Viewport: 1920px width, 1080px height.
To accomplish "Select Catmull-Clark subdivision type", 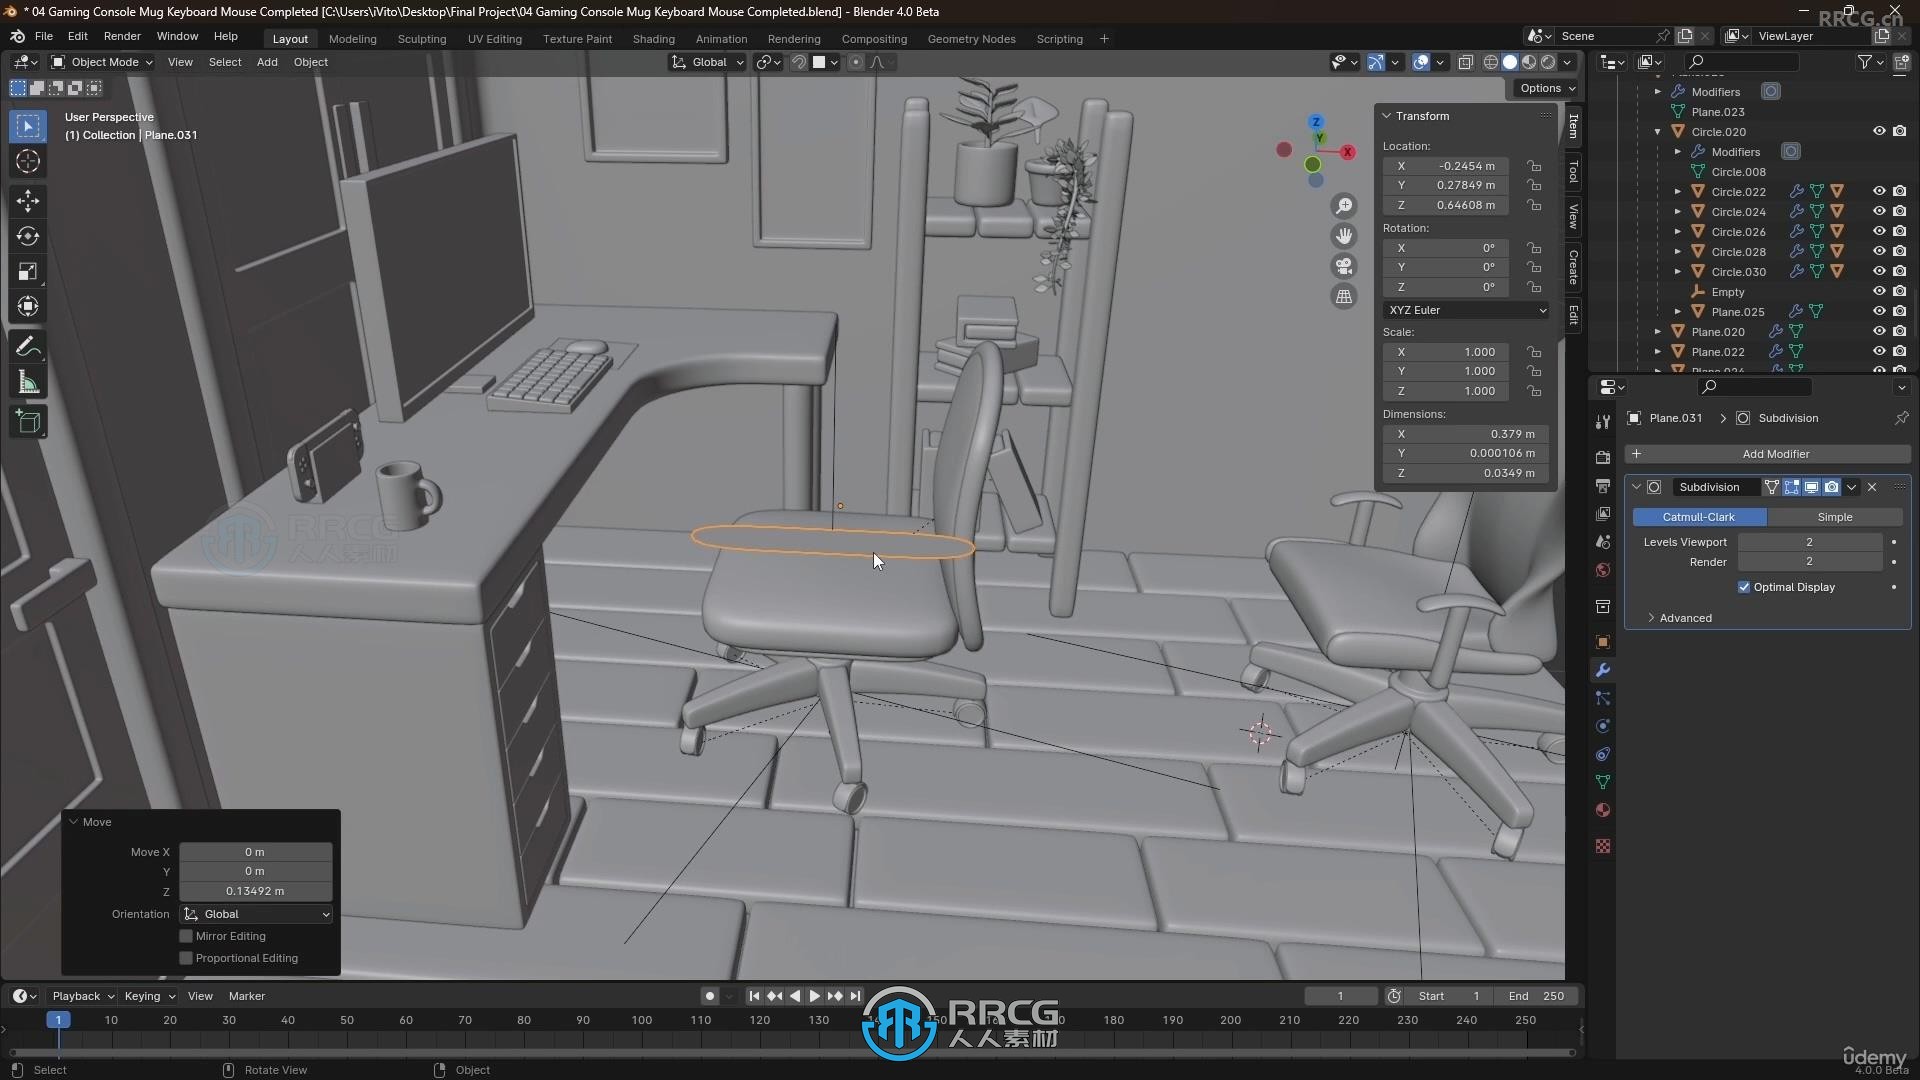I will pos(1699,517).
